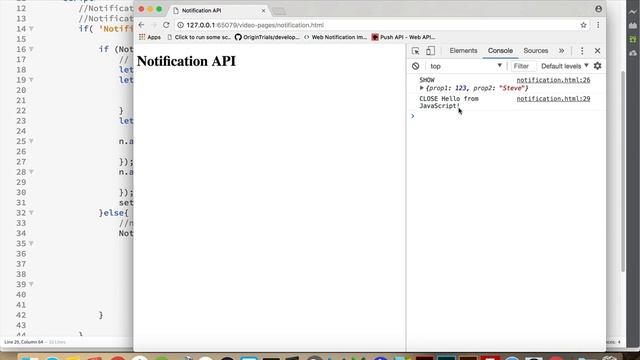Image resolution: width=640 pixels, height=360 pixels.
Task: Click the SHOW console log message
Action: pos(427,80)
